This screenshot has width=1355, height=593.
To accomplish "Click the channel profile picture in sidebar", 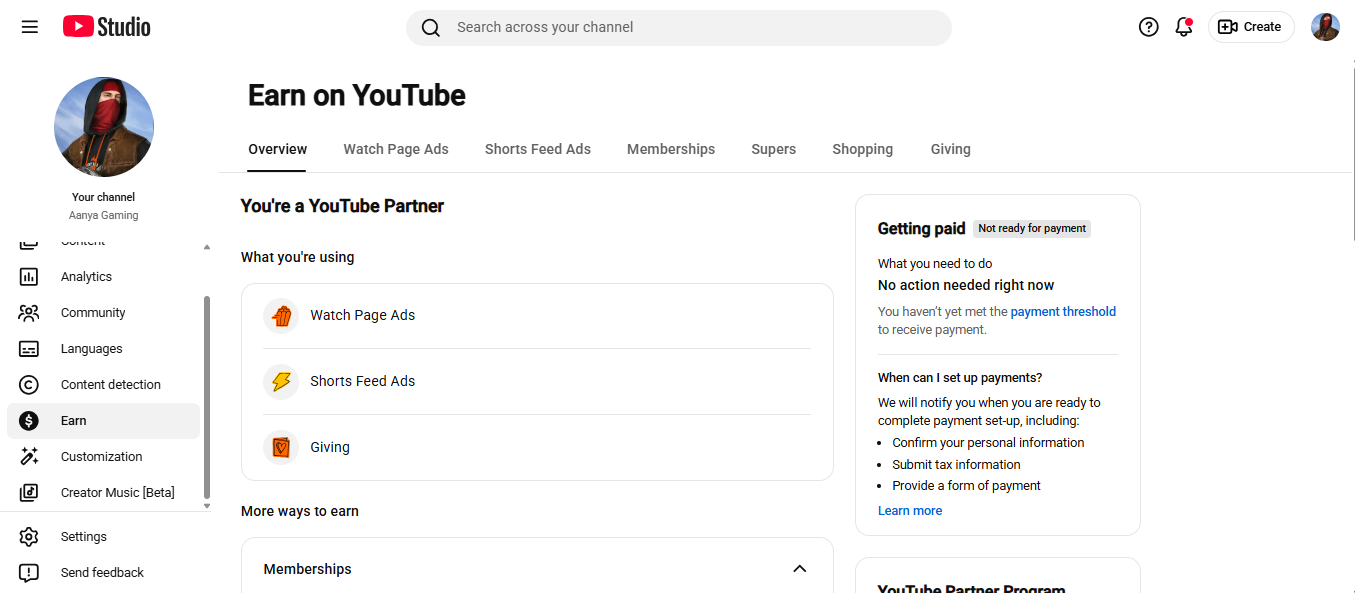I will [x=104, y=127].
